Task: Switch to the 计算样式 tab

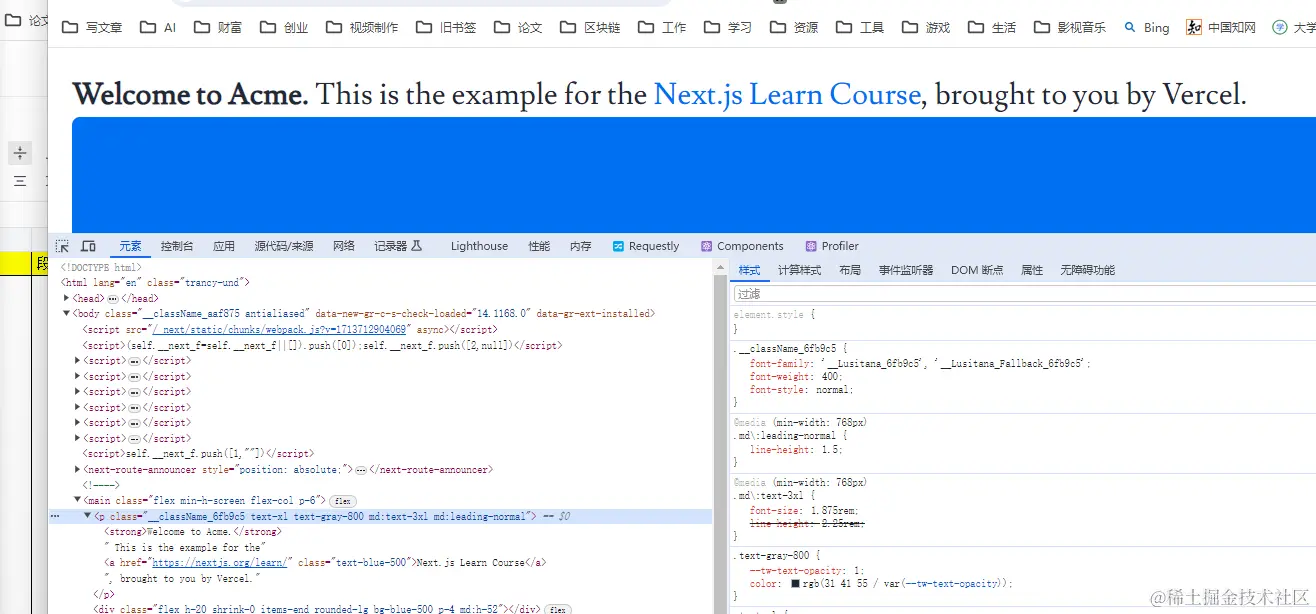Action: 799,269
